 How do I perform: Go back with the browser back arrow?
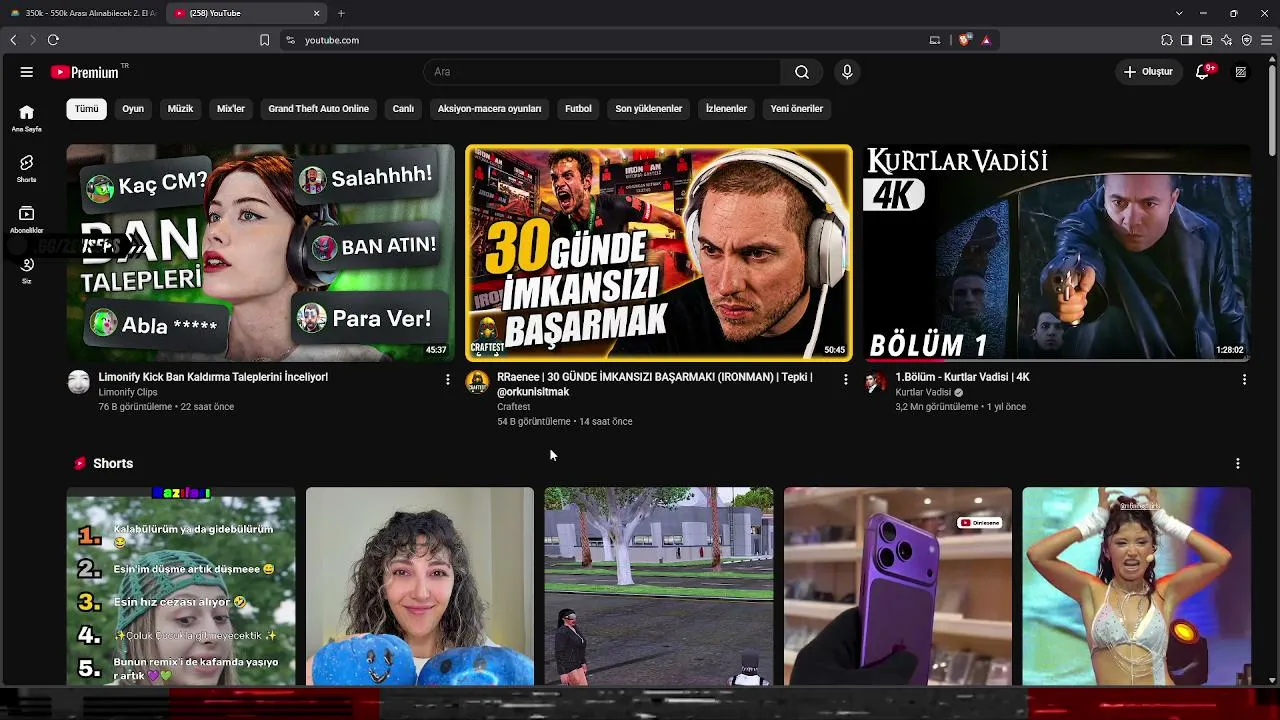pyautogui.click(x=13, y=40)
